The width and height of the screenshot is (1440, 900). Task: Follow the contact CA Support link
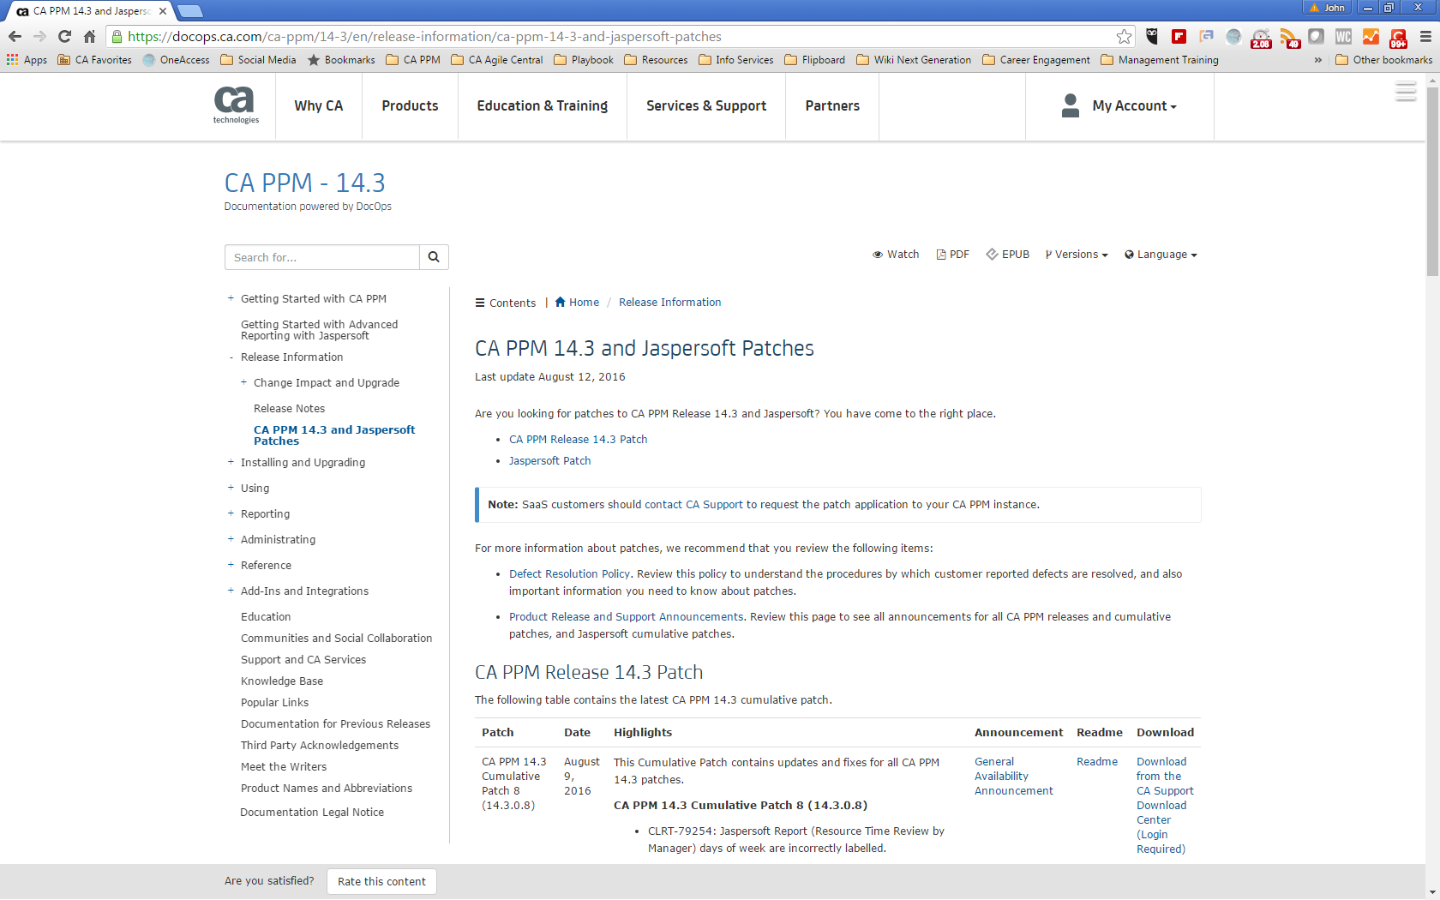(694, 505)
